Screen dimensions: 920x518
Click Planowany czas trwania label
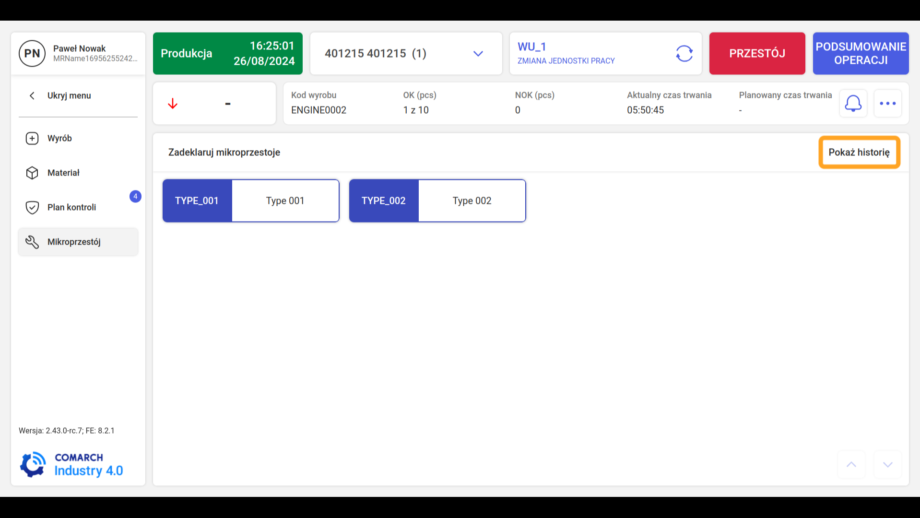coord(785,95)
